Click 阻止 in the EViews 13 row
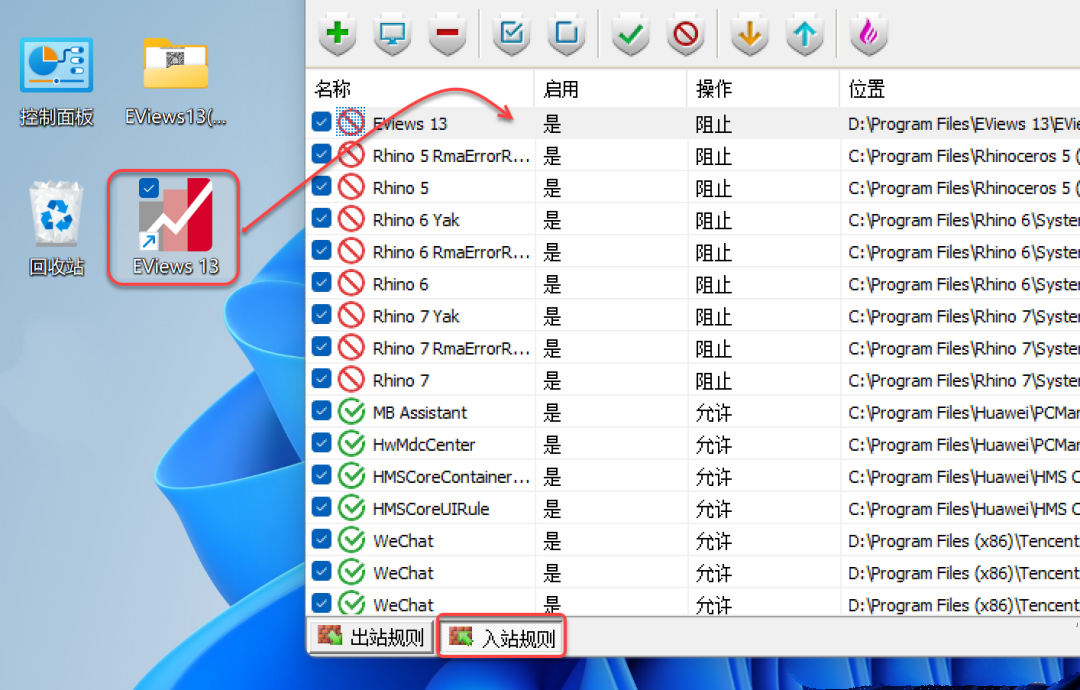The width and height of the screenshot is (1080, 690). pyautogui.click(x=714, y=125)
